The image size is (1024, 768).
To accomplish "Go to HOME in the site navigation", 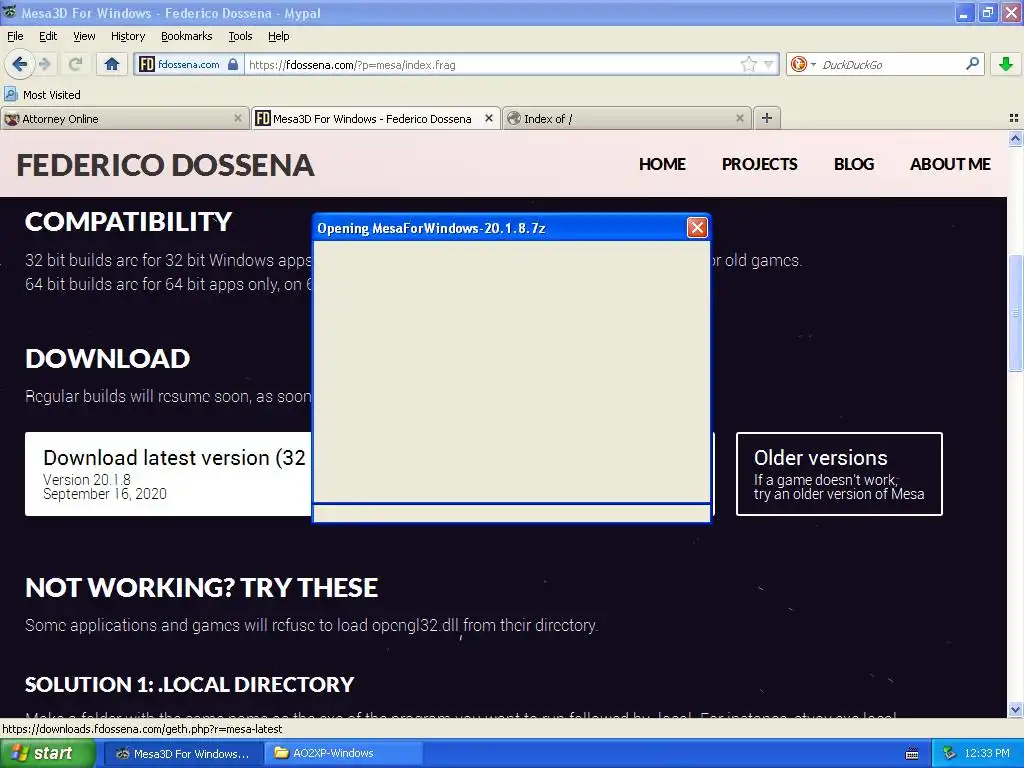I will (x=662, y=164).
